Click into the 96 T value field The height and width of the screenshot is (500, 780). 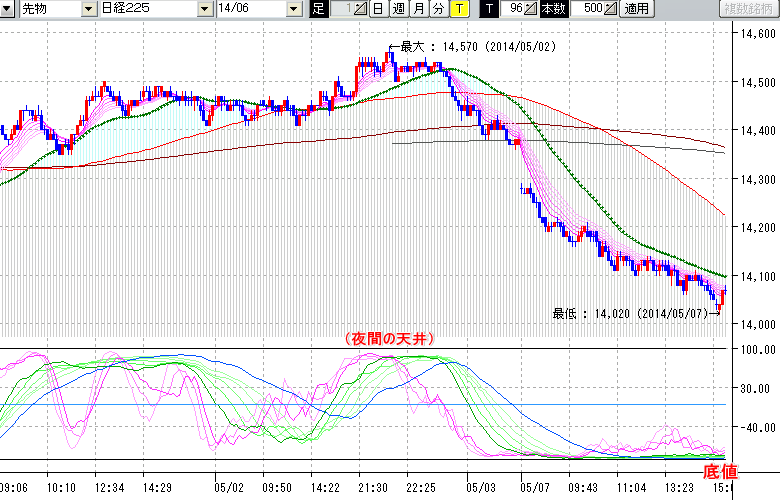point(512,9)
